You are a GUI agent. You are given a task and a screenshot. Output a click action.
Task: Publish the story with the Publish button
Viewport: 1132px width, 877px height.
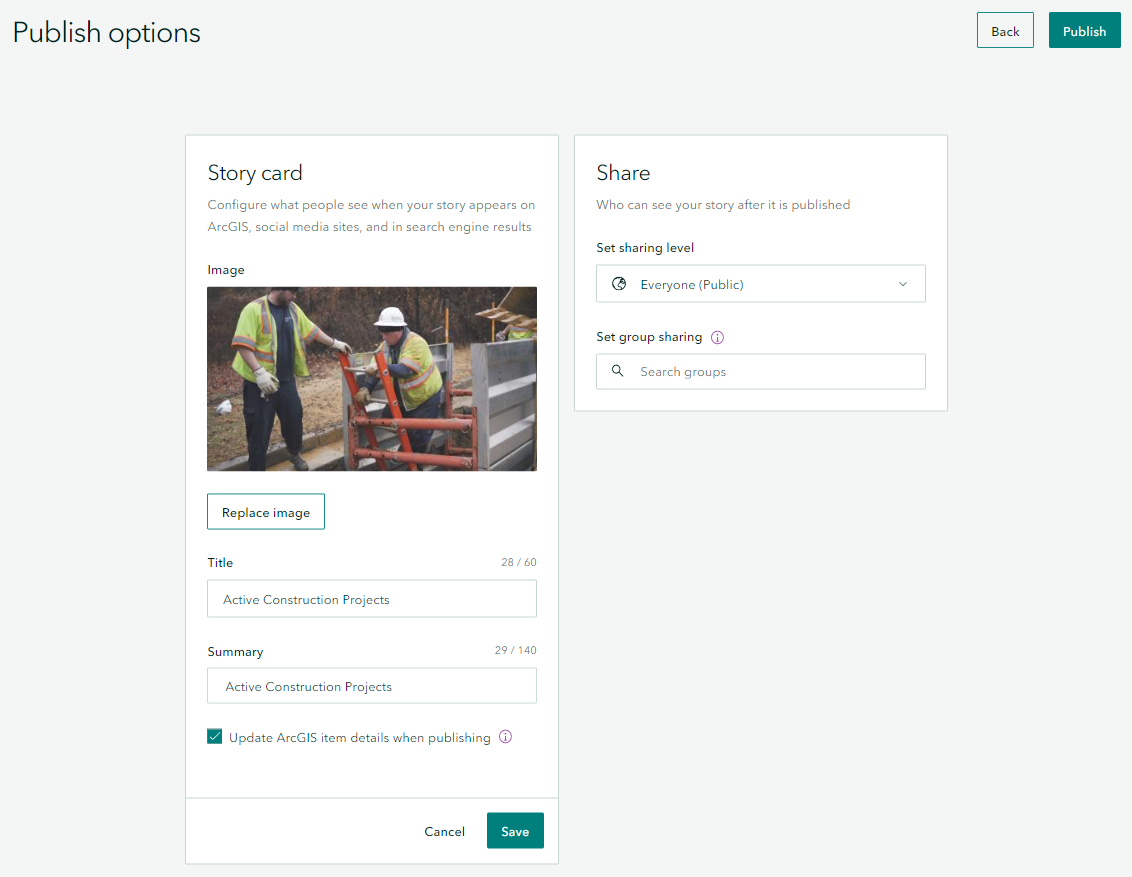(x=1084, y=31)
